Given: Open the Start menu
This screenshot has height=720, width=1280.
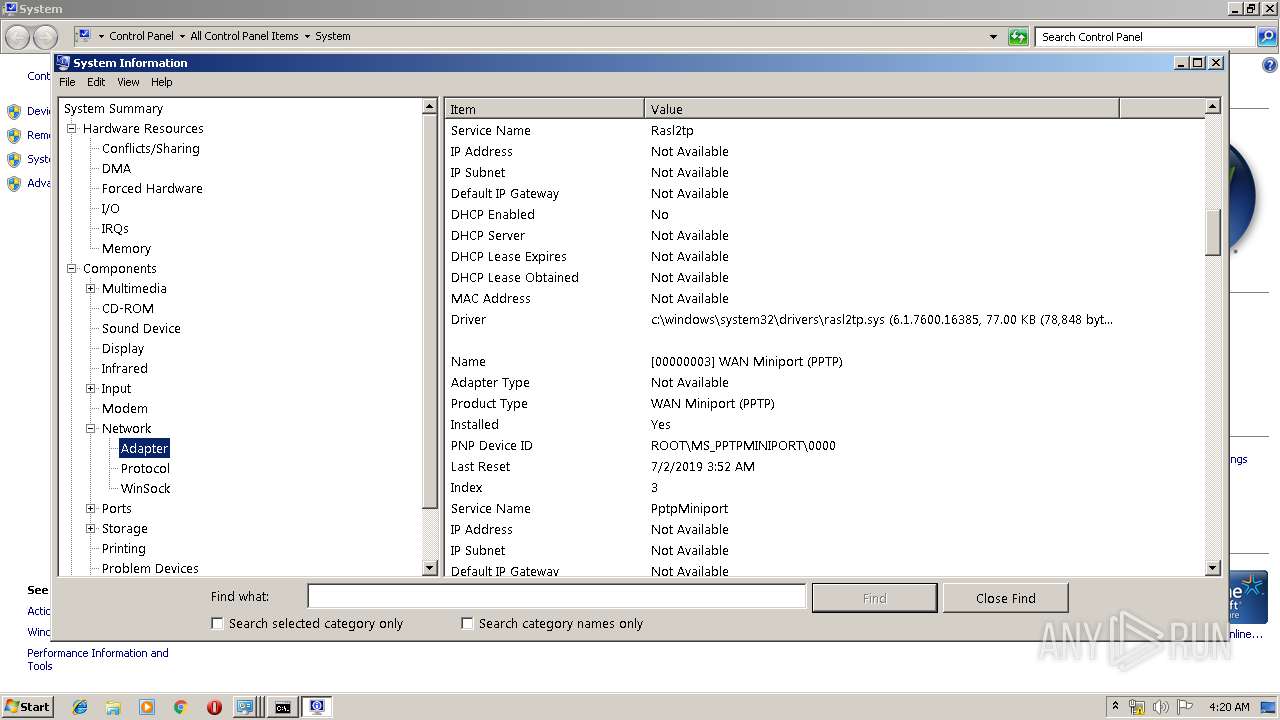Looking at the screenshot, I should tap(27, 706).
